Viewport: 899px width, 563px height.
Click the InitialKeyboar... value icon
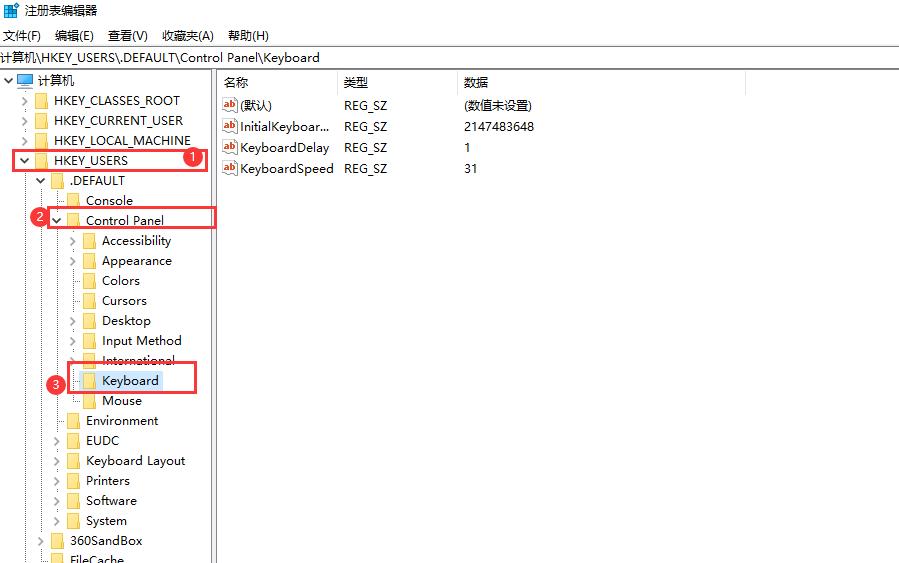tap(229, 126)
